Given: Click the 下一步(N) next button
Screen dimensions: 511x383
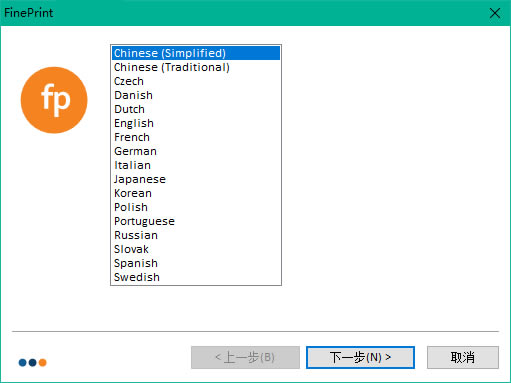Looking at the screenshot, I should [360, 357].
